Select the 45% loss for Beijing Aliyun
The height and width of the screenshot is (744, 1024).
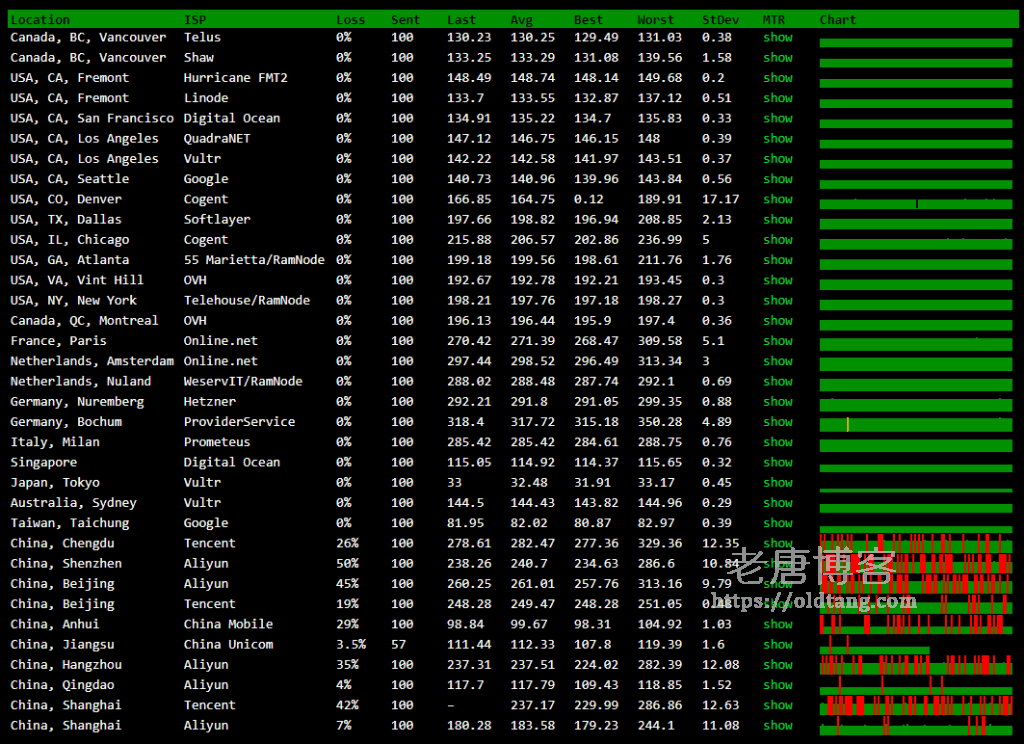click(347, 584)
